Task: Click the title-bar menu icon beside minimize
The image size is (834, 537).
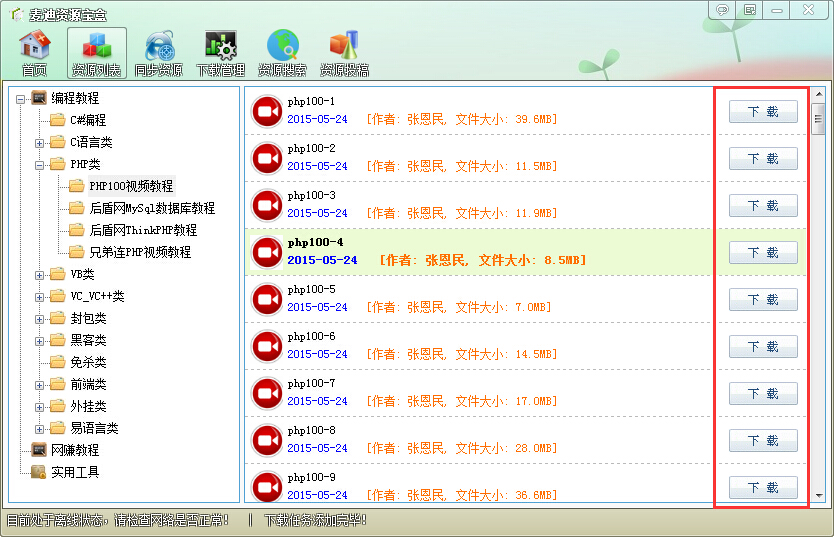Action: coord(749,10)
